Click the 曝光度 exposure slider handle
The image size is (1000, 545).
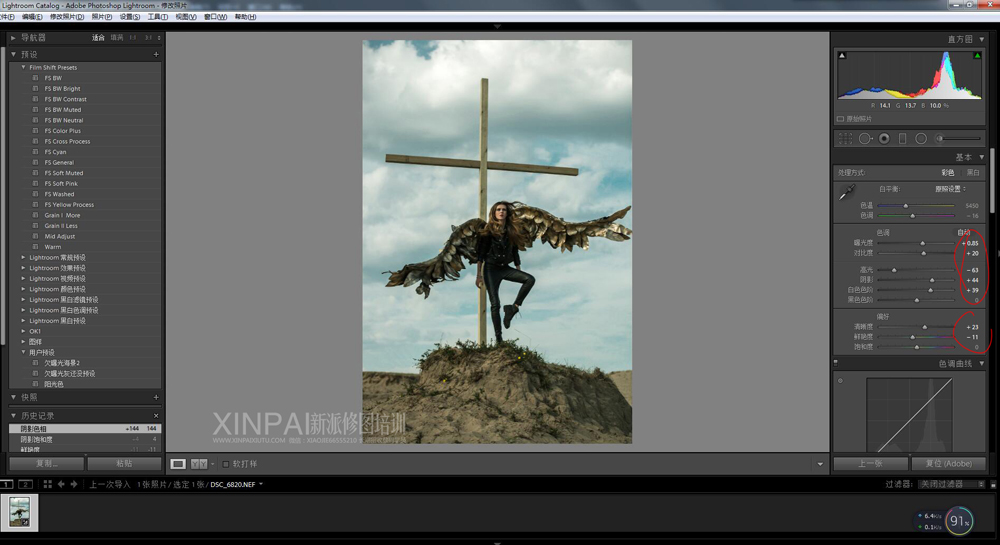point(922,243)
